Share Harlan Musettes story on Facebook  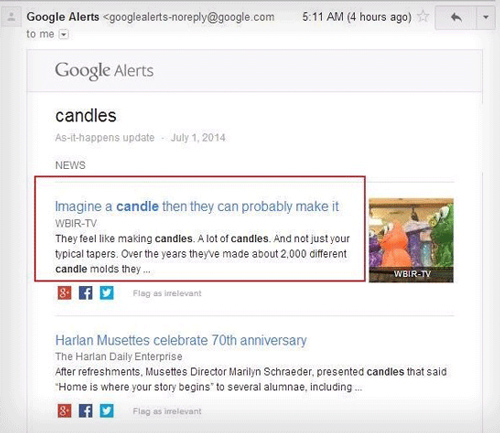tap(86, 411)
